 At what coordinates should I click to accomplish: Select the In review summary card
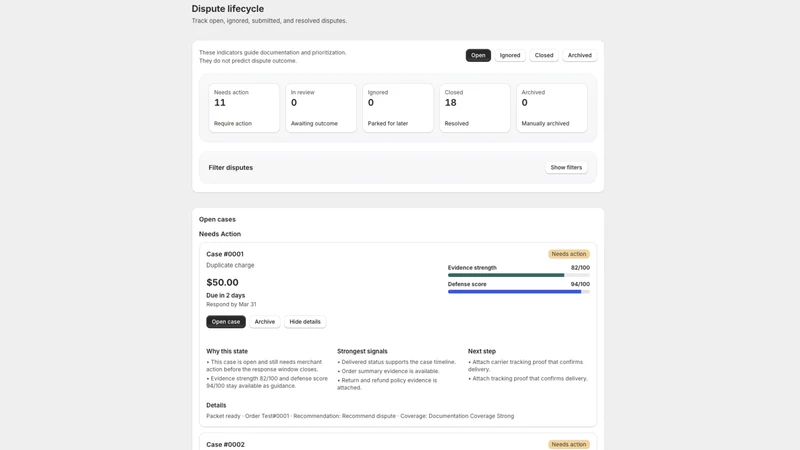point(321,108)
